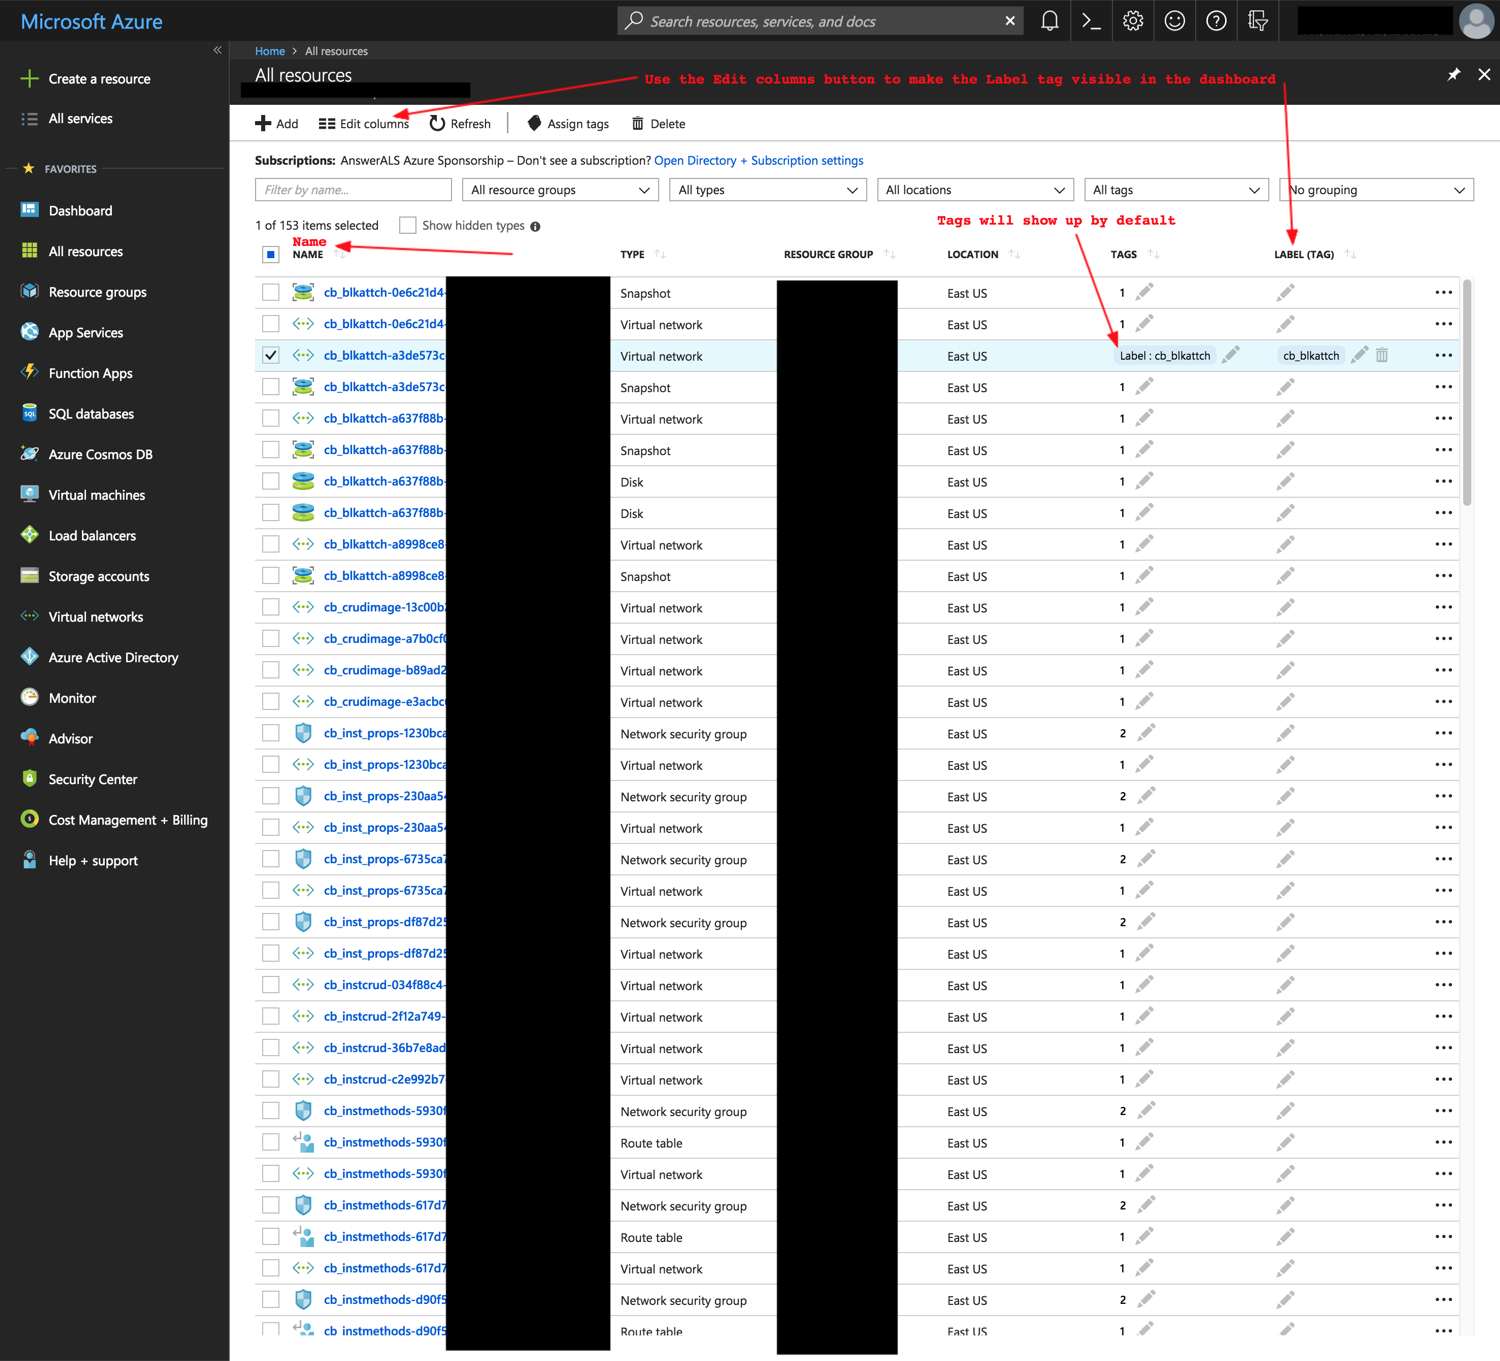
Task: Open more options for first Snapshot row
Action: point(1443,293)
